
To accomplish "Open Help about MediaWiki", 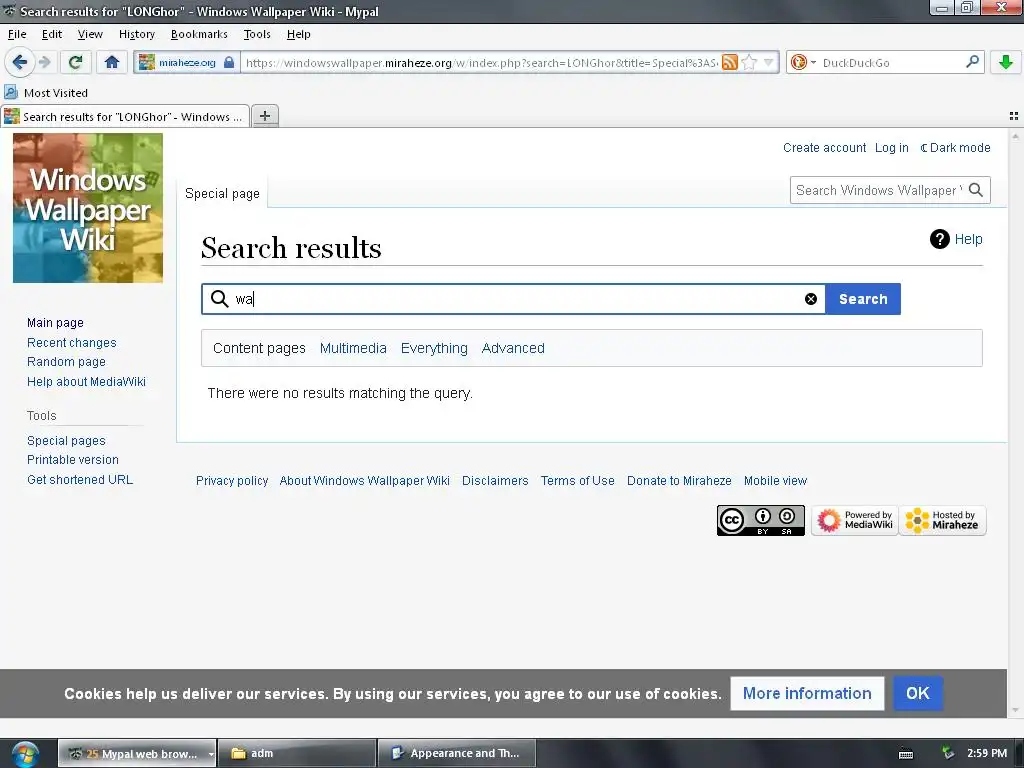I will [x=86, y=381].
